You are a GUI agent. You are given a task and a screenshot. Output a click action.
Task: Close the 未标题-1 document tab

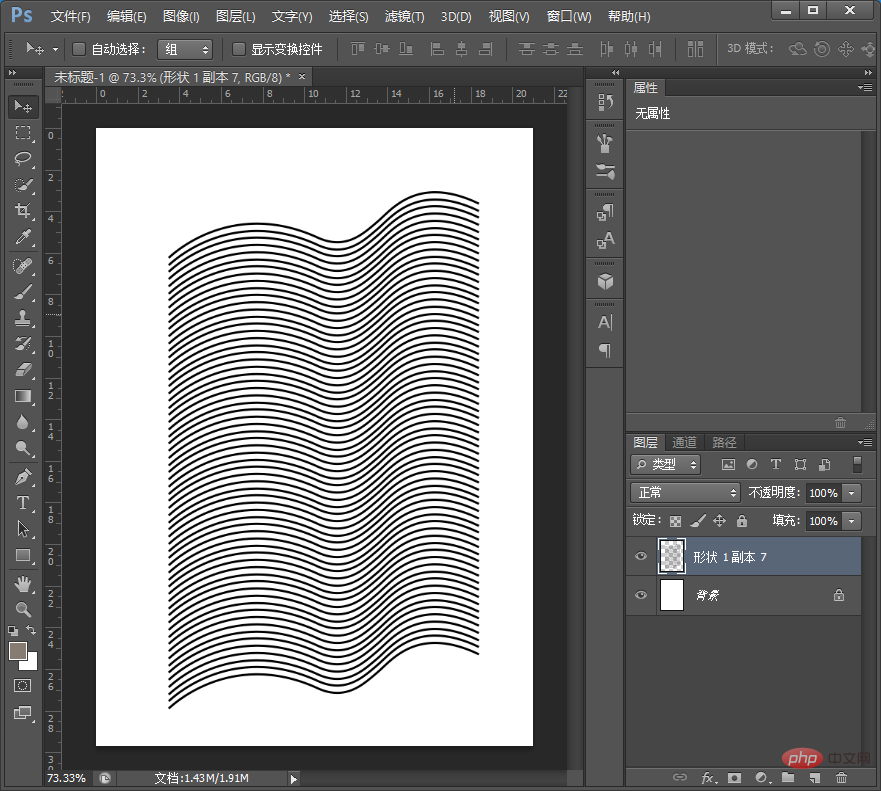click(x=302, y=76)
